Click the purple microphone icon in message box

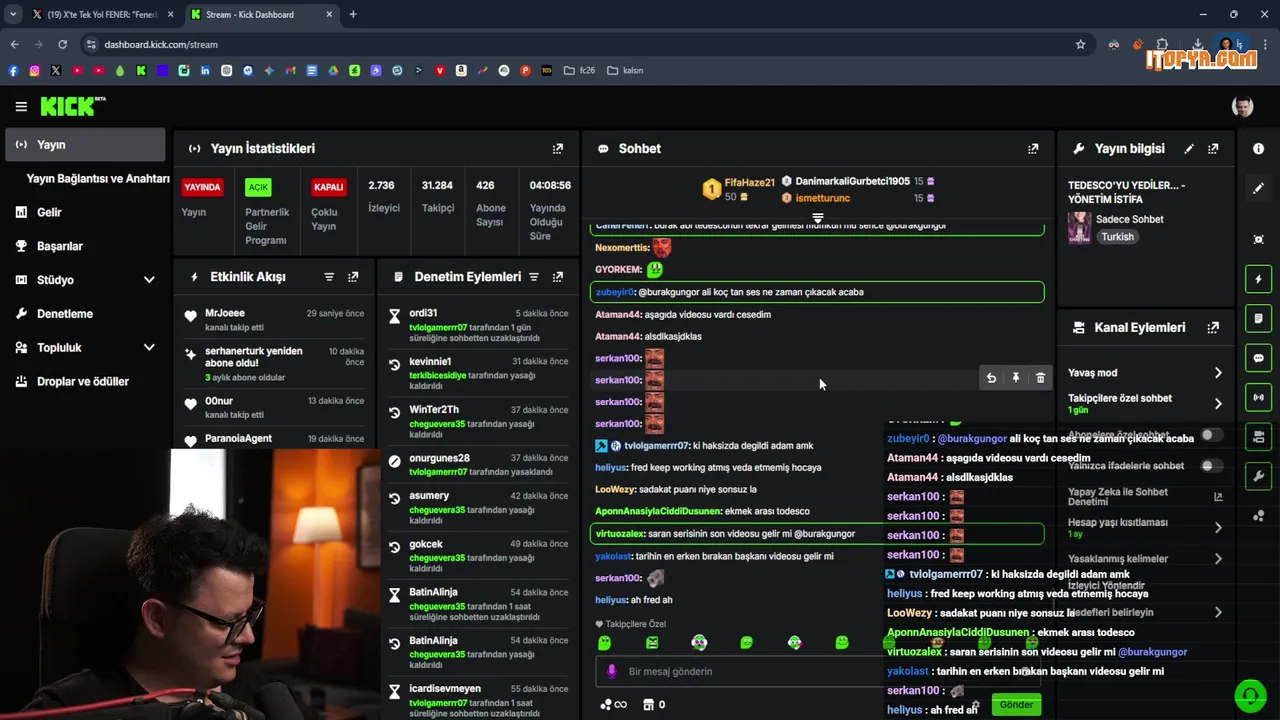612,671
